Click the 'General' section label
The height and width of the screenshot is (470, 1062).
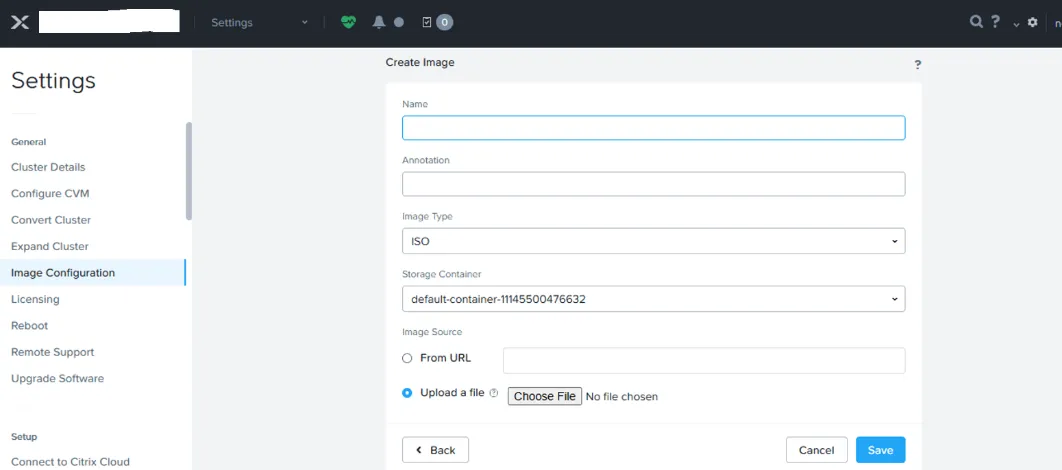point(28,142)
